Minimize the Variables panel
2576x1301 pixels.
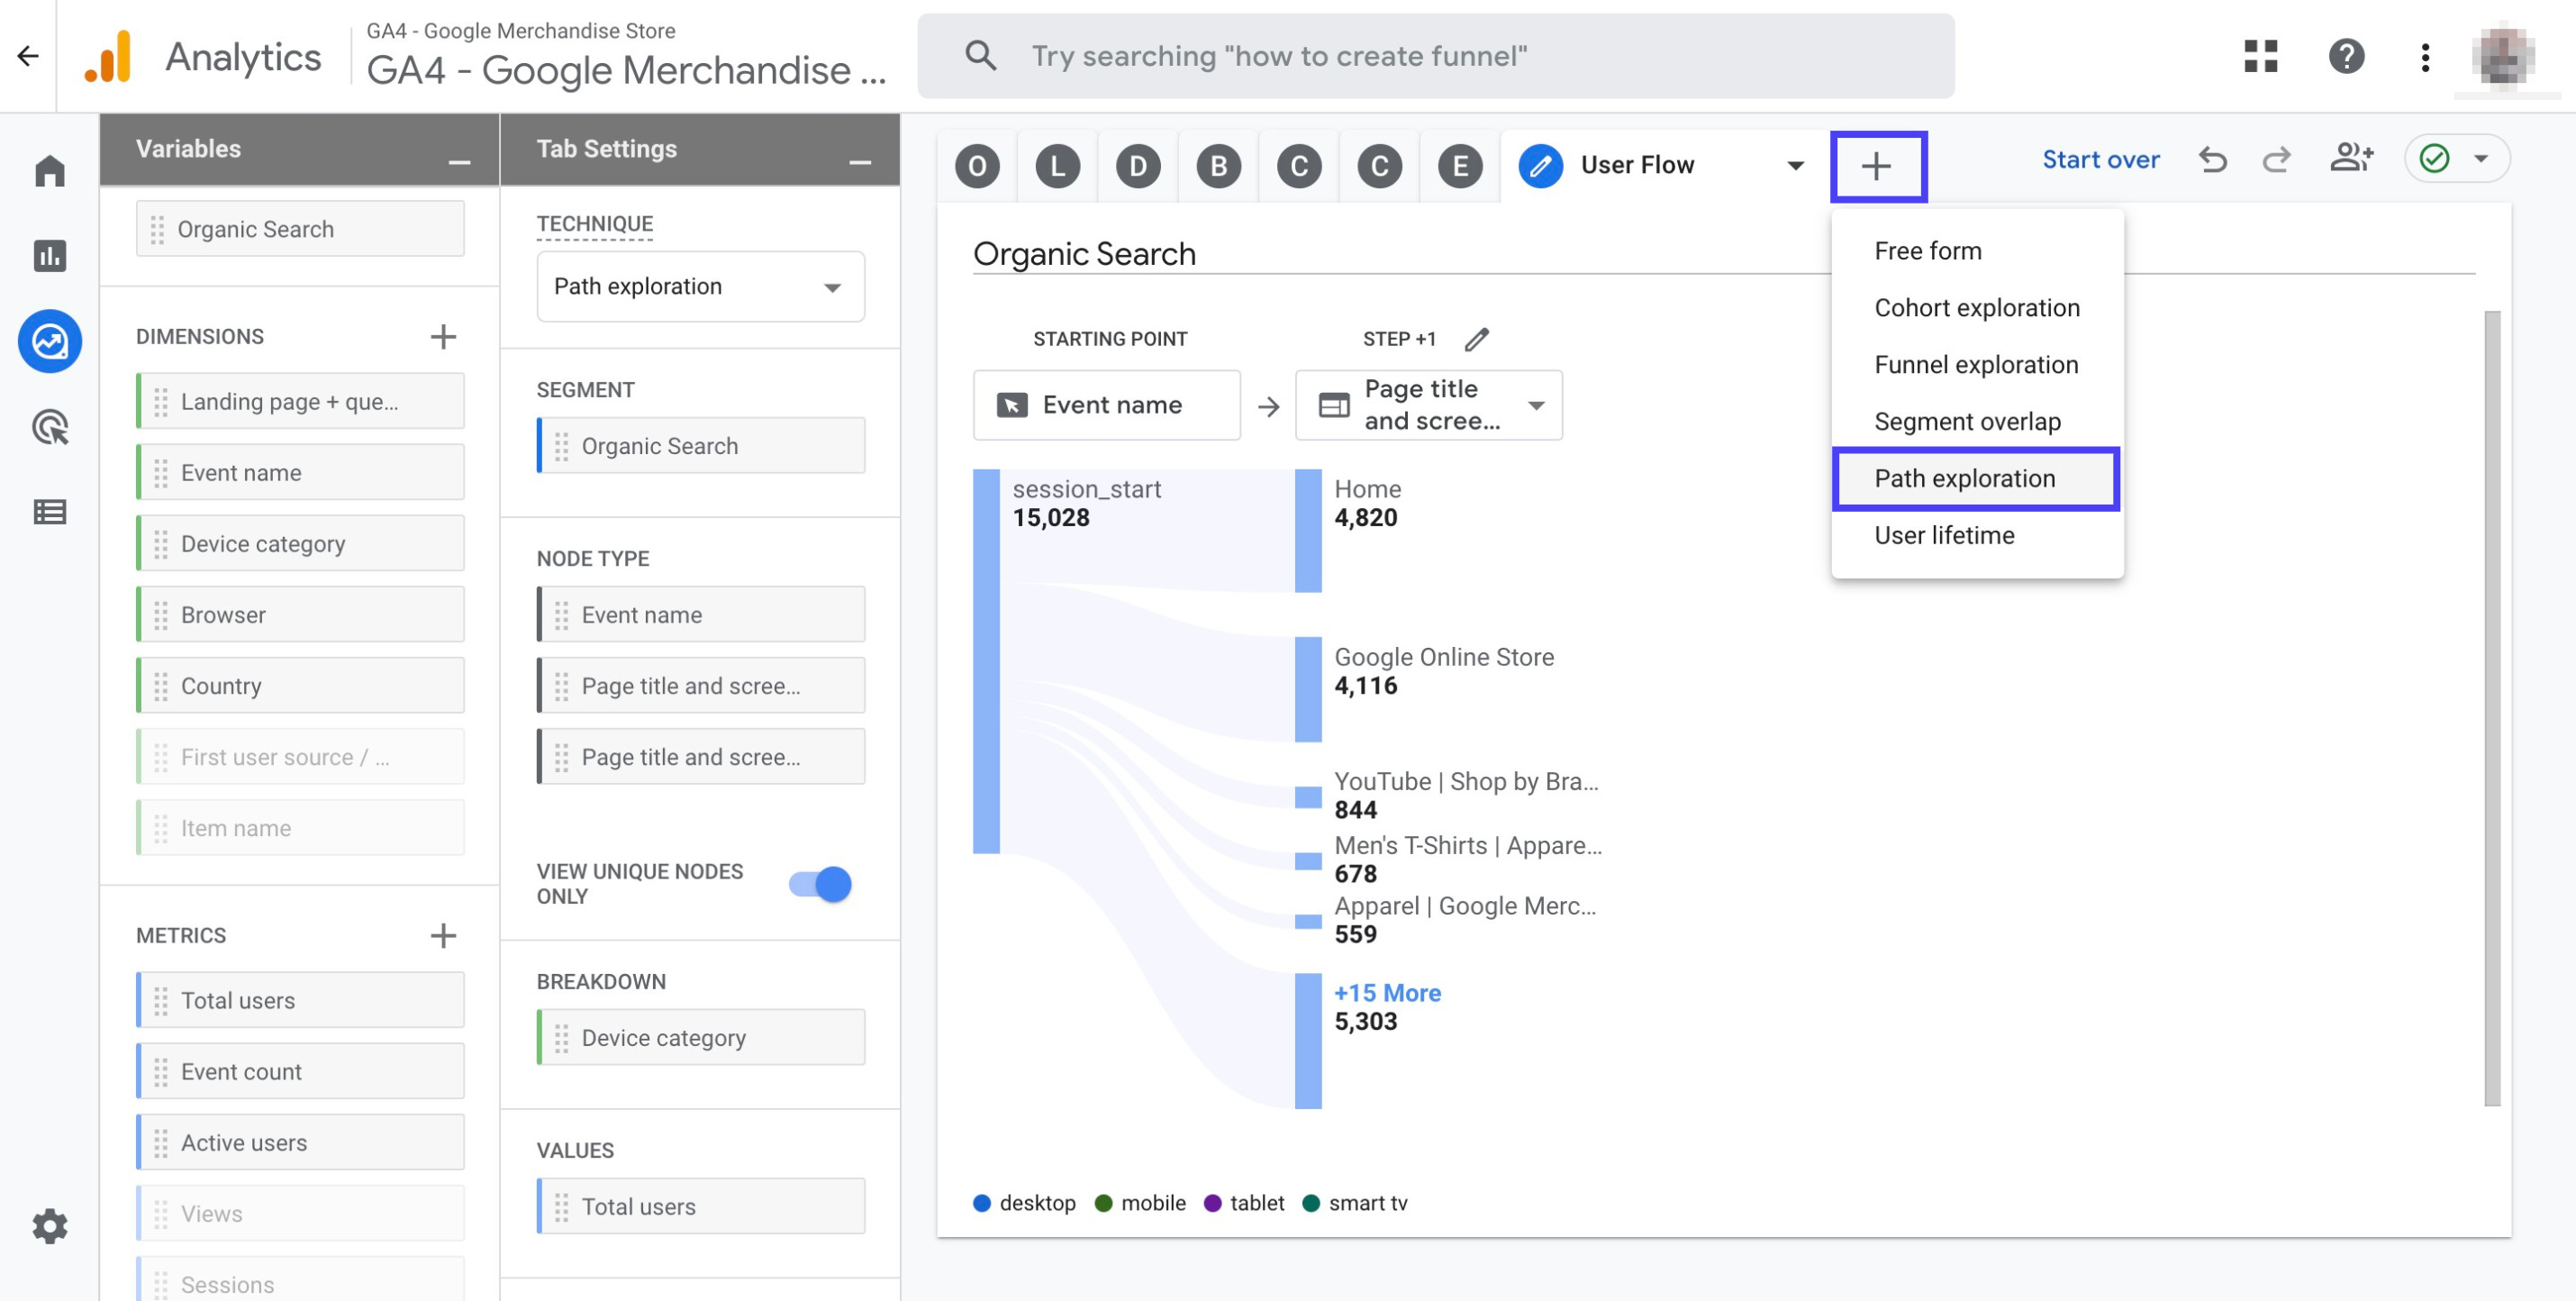459,162
